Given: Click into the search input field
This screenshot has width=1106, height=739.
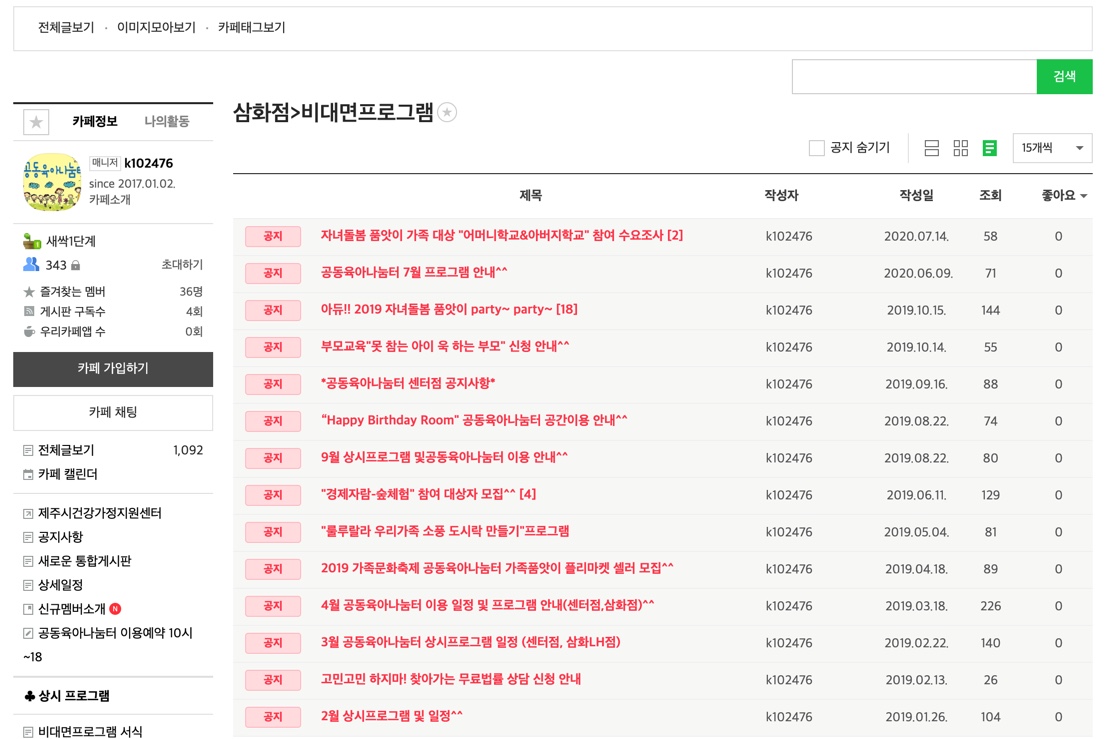Looking at the screenshot, I should 913,77.
